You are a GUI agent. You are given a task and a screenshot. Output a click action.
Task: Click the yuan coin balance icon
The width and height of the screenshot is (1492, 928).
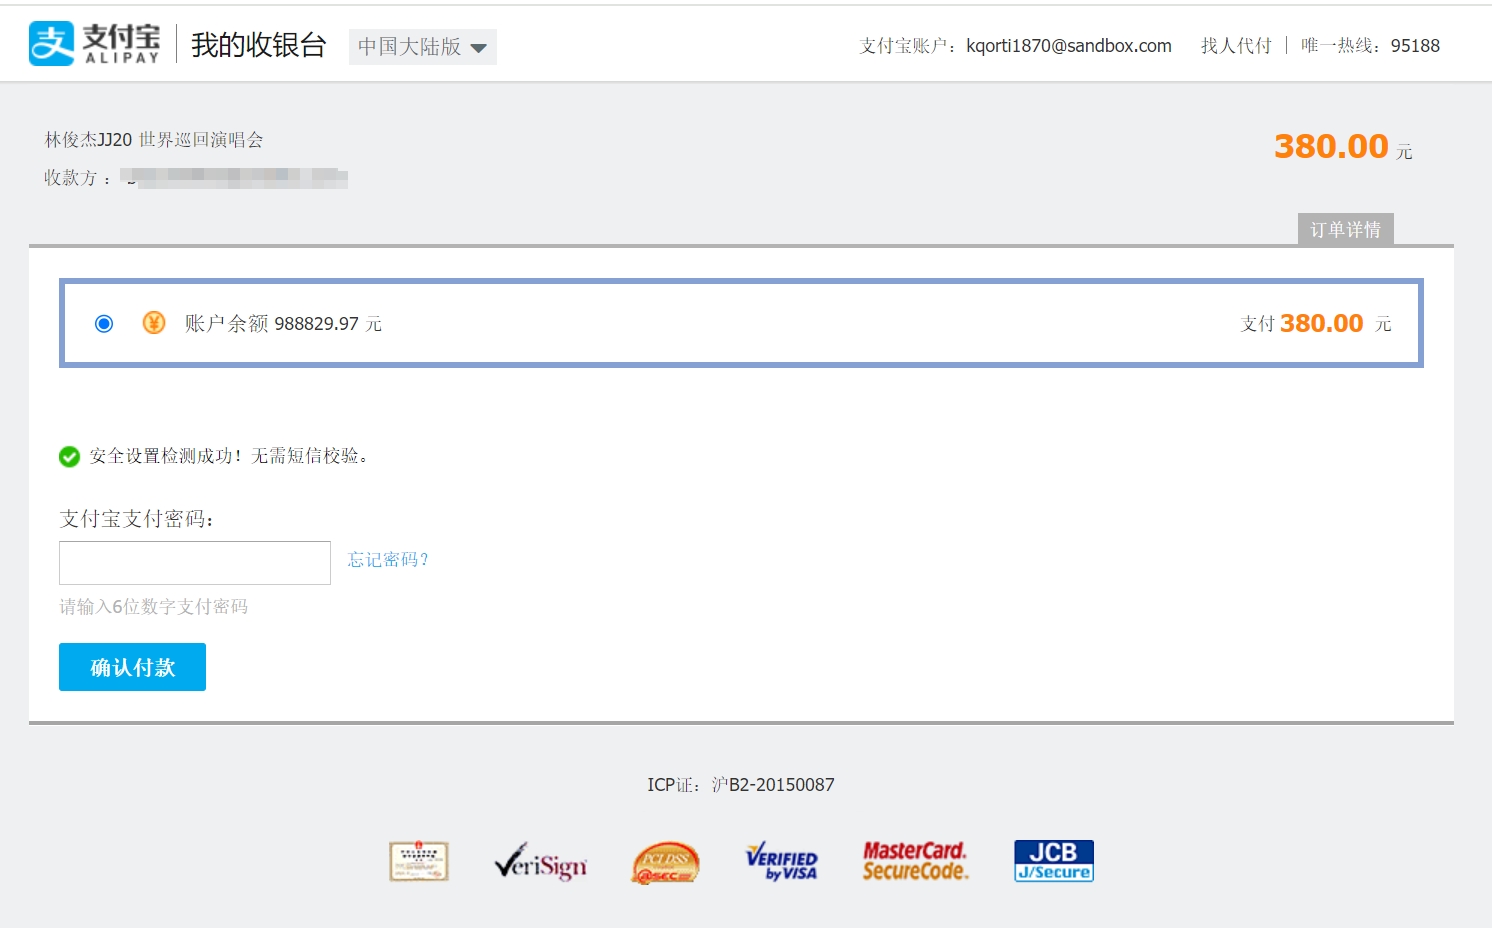(x=153, y=323)
